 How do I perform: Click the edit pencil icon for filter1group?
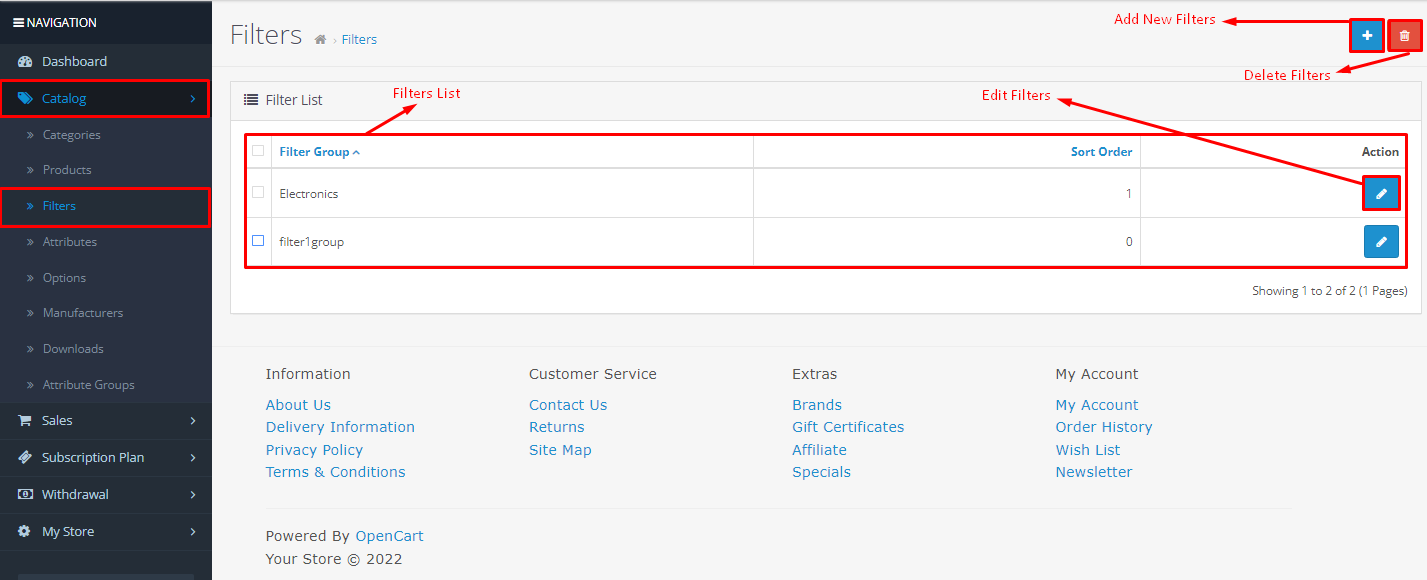(x=1381, y=241)
